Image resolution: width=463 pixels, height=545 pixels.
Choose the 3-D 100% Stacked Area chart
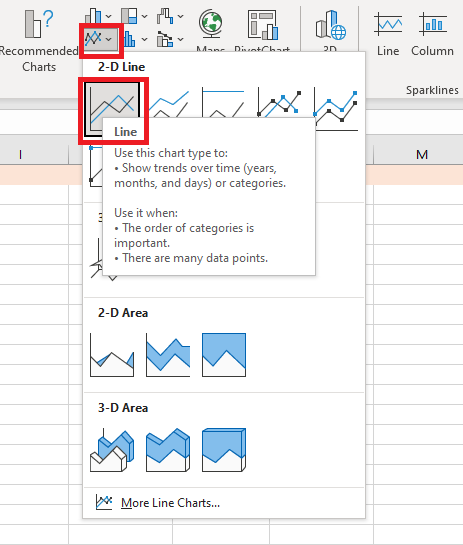224,450
